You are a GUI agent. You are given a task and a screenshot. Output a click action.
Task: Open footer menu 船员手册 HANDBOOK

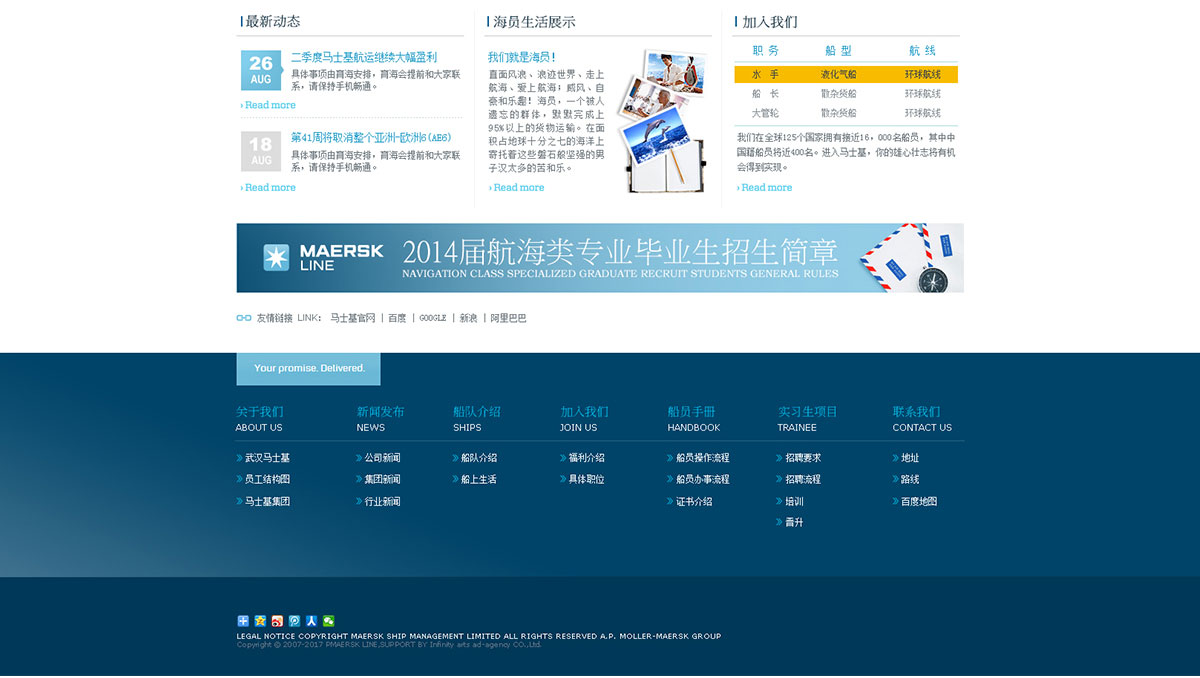coord(694,419)
